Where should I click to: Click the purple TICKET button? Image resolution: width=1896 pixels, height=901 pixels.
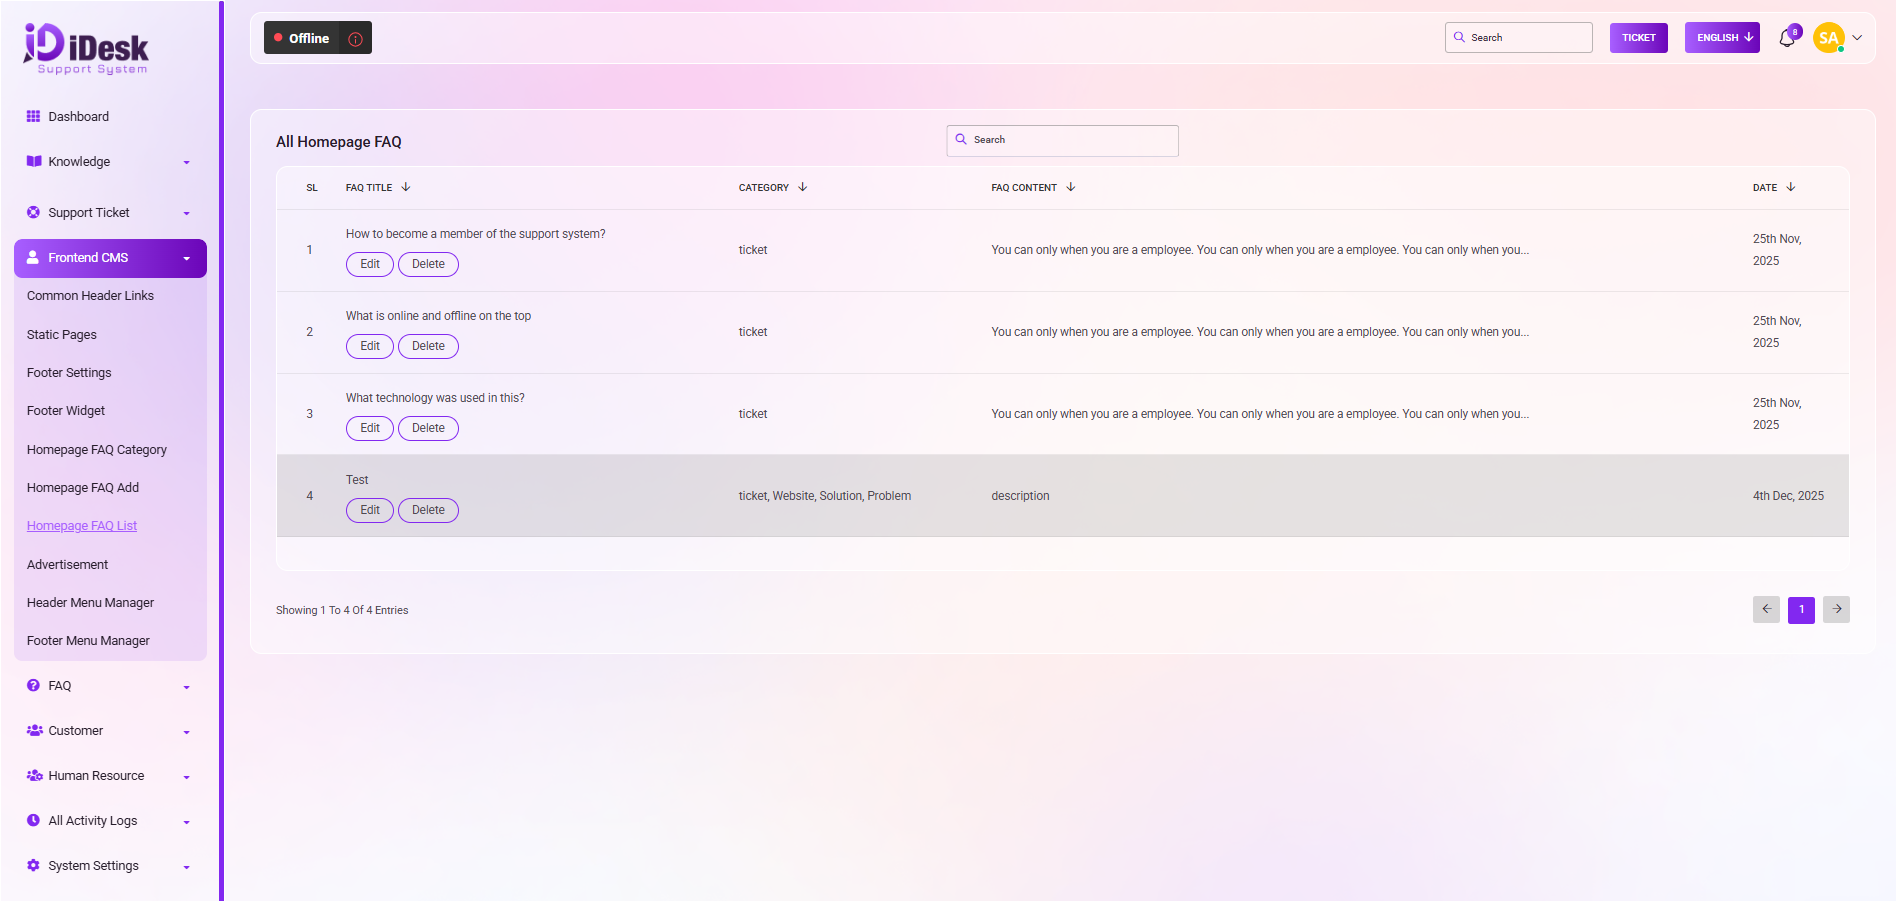1638,38
